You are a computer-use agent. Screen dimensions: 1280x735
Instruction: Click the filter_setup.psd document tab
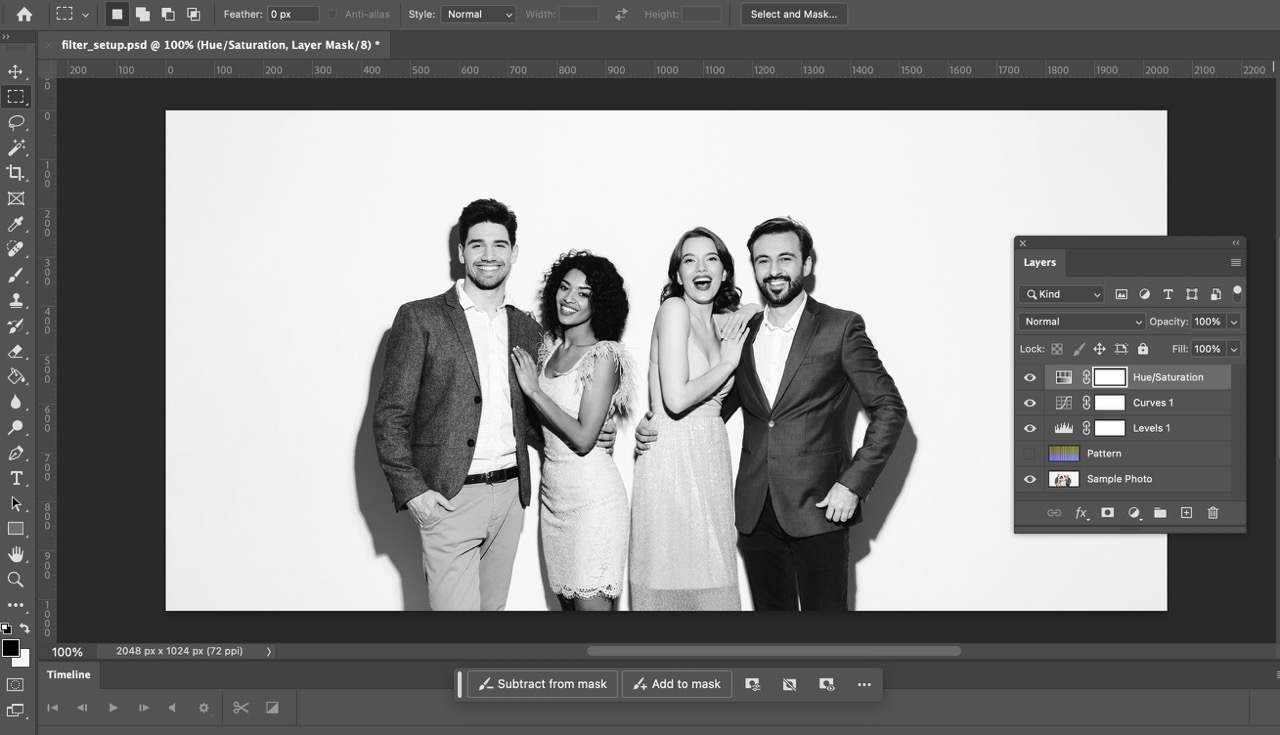click(x=220, y=45)
